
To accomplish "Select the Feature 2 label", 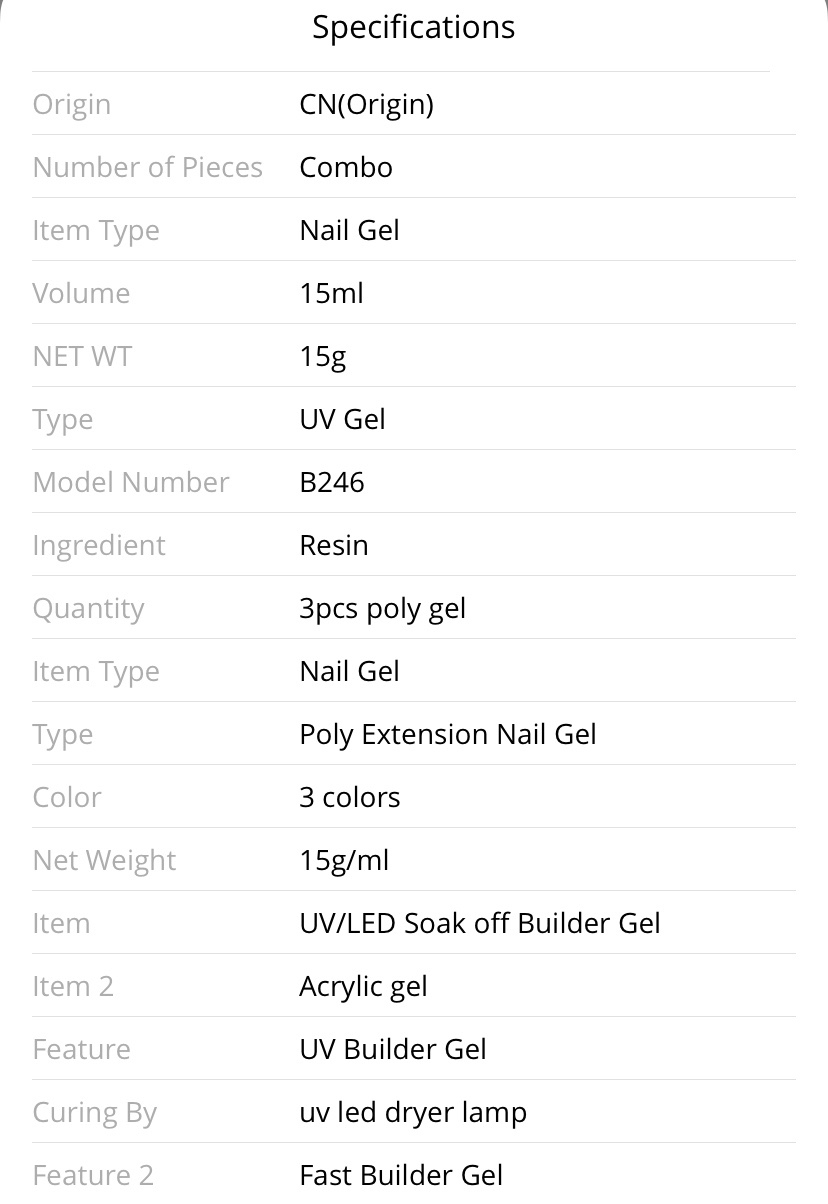I will click(x=93, y=1175).
